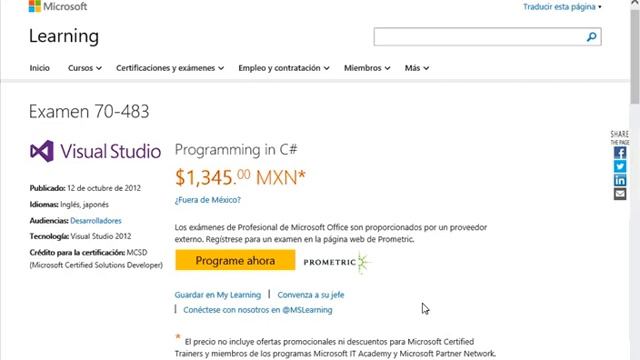640x360 pixels.
Task: Share the page via email icon
Action: click(x=620, y=194)
